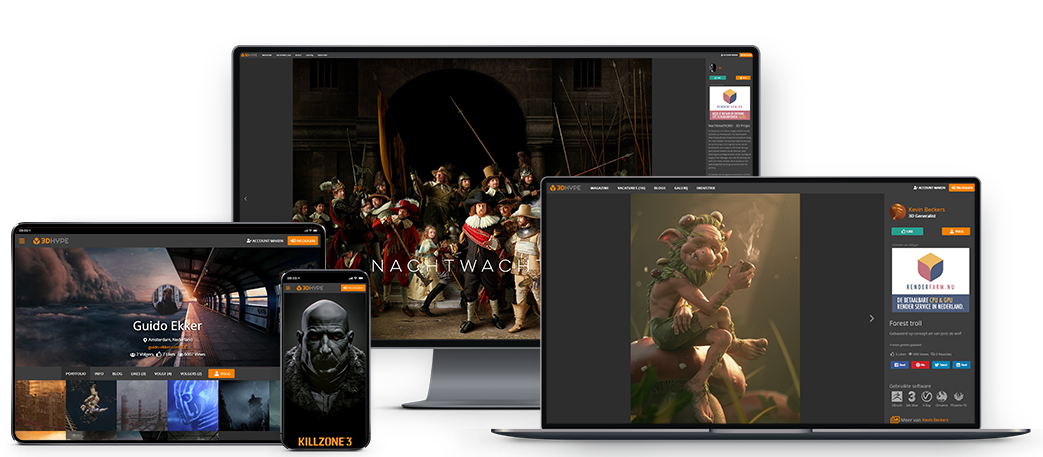Click the ZBrush software icon
The width and height of the screenshot is (1043, 457).
tap(897, 396)
